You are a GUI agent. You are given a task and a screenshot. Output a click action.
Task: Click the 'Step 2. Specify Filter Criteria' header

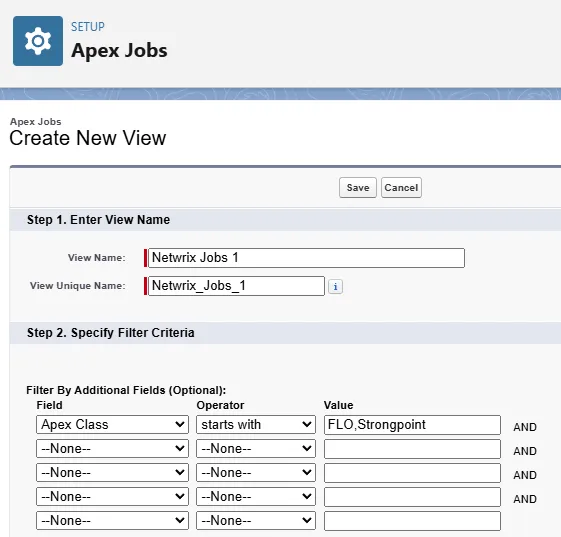[x=111, y=333]
